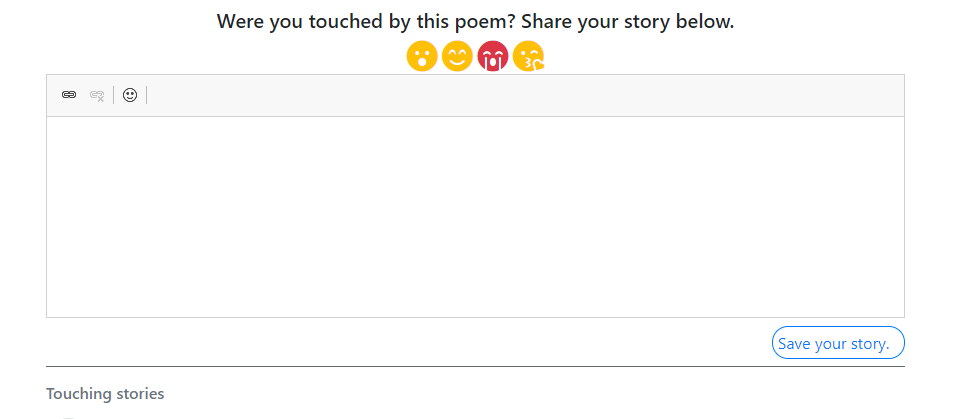960x419 pixels.
Task: Click the "Save your story." button
Action: click(838, 343)
